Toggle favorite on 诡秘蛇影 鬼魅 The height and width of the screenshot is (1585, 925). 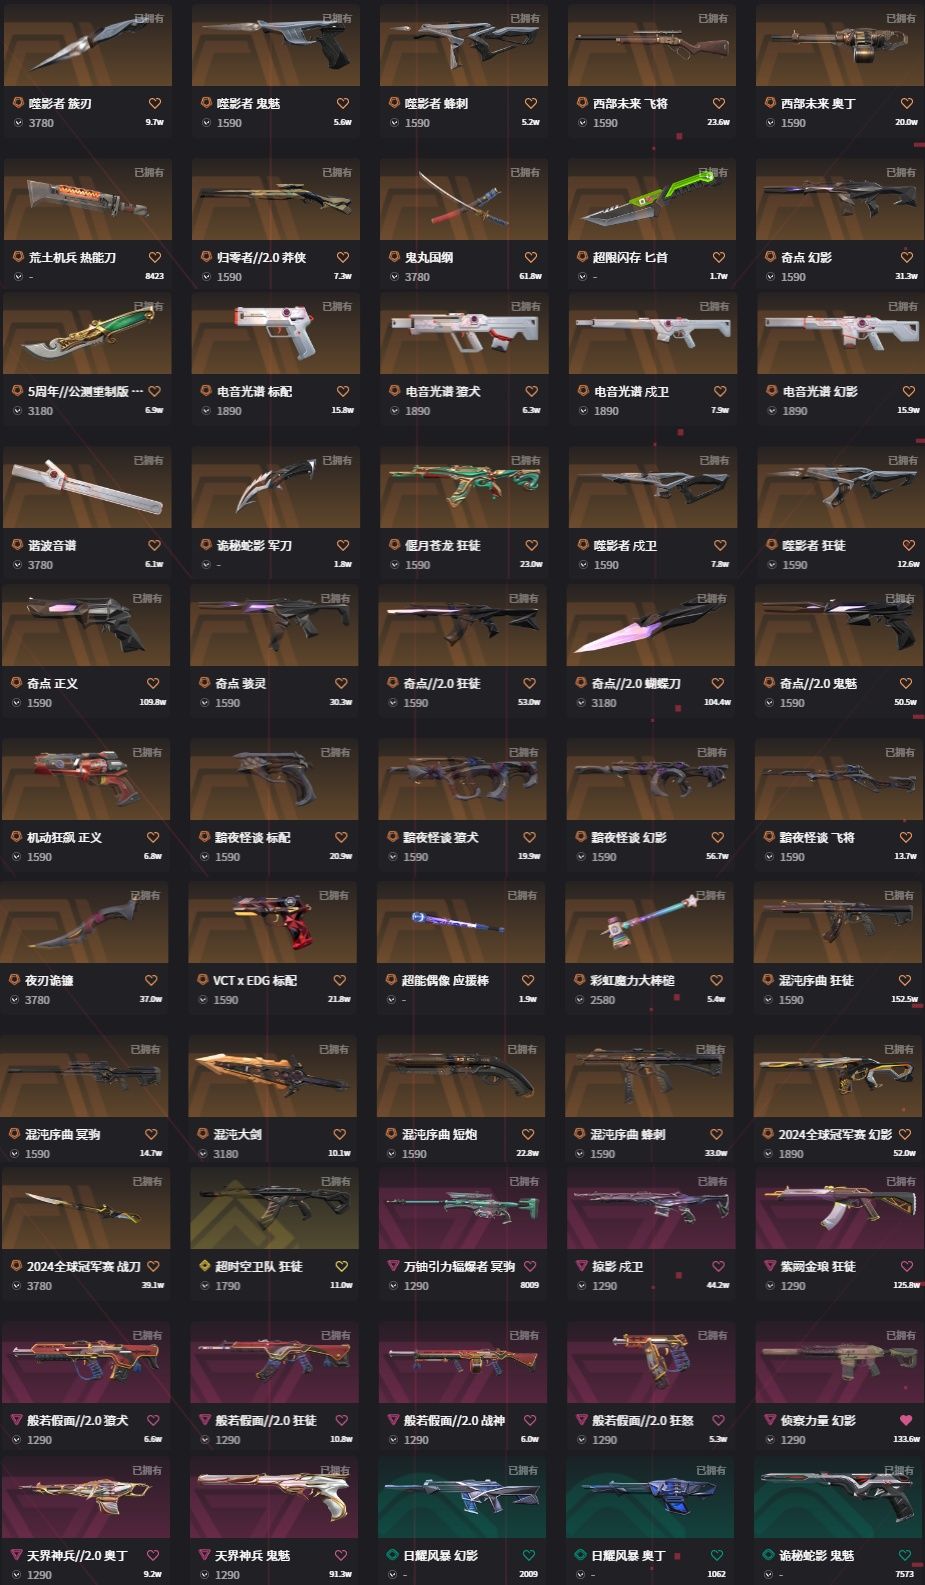click(905, 1555)
